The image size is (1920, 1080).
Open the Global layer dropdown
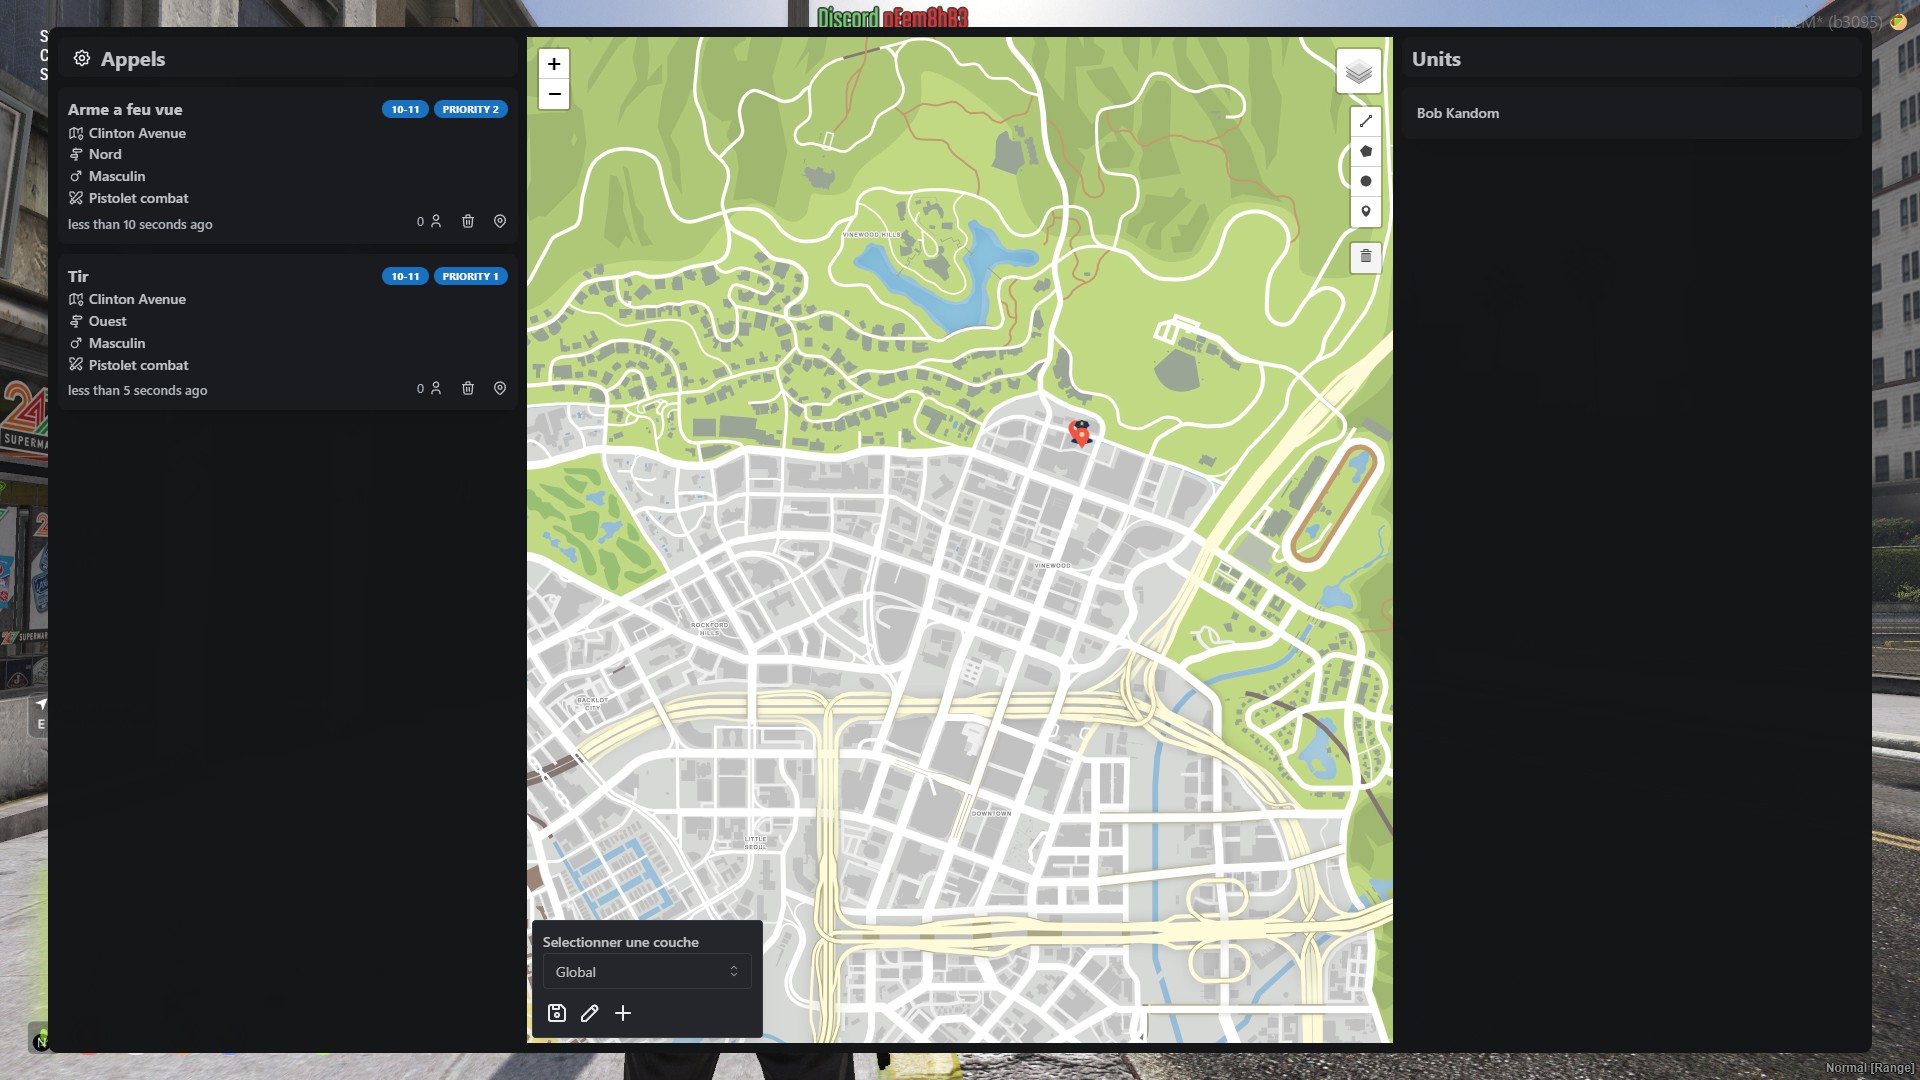pos(647,972)
